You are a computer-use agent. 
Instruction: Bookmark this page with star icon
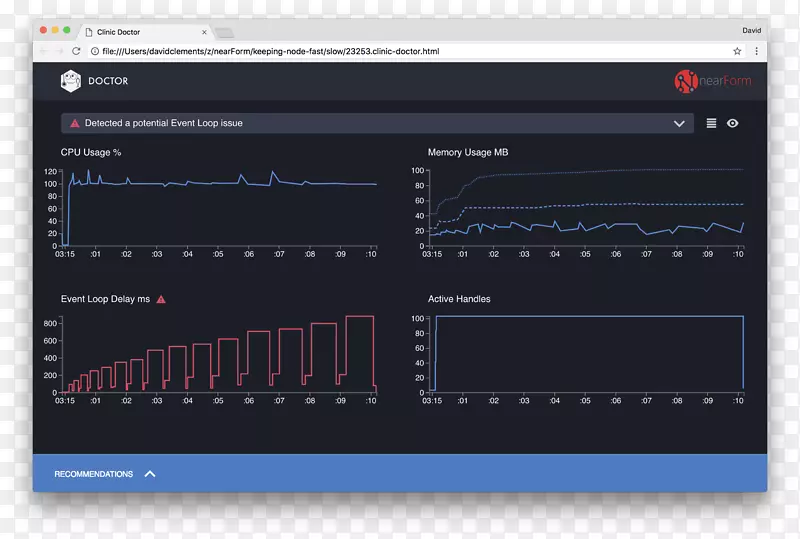coord(737,51)
